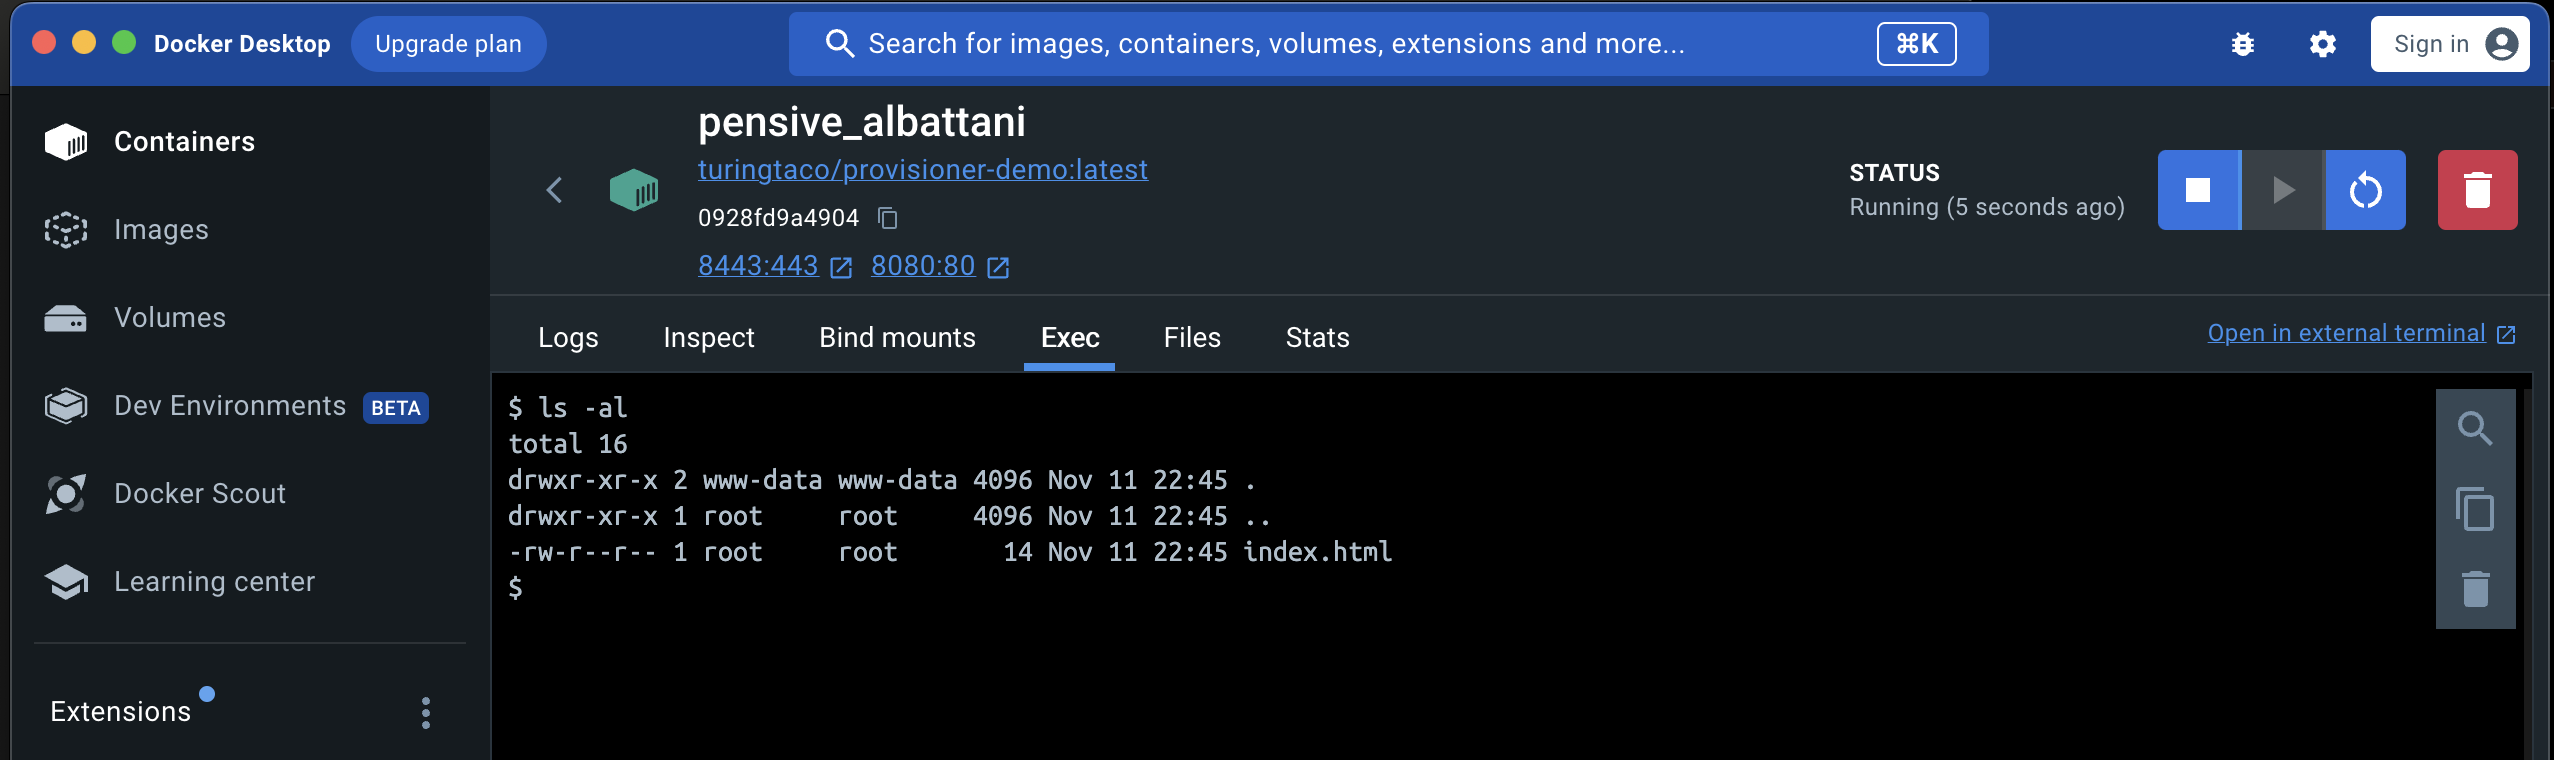Open Extensions three-dot menu
The width and height of the screenshot is (2554, 760).
[426, 712]
